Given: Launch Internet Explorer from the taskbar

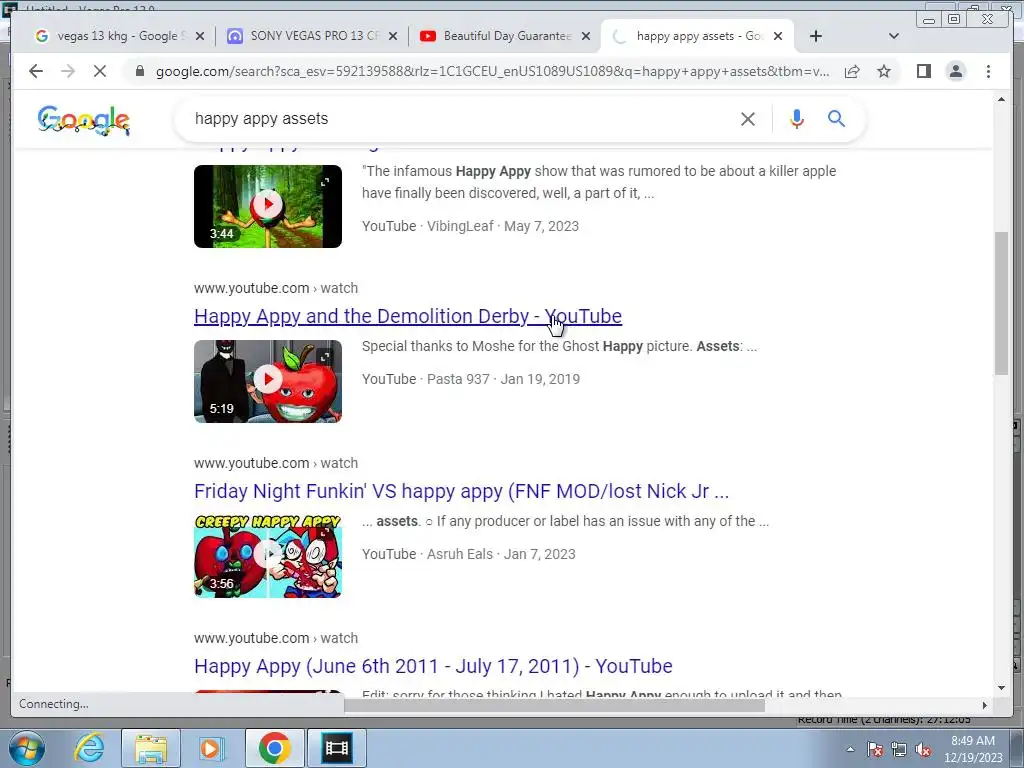Looking at the screenshot, I should pos(89,748).
